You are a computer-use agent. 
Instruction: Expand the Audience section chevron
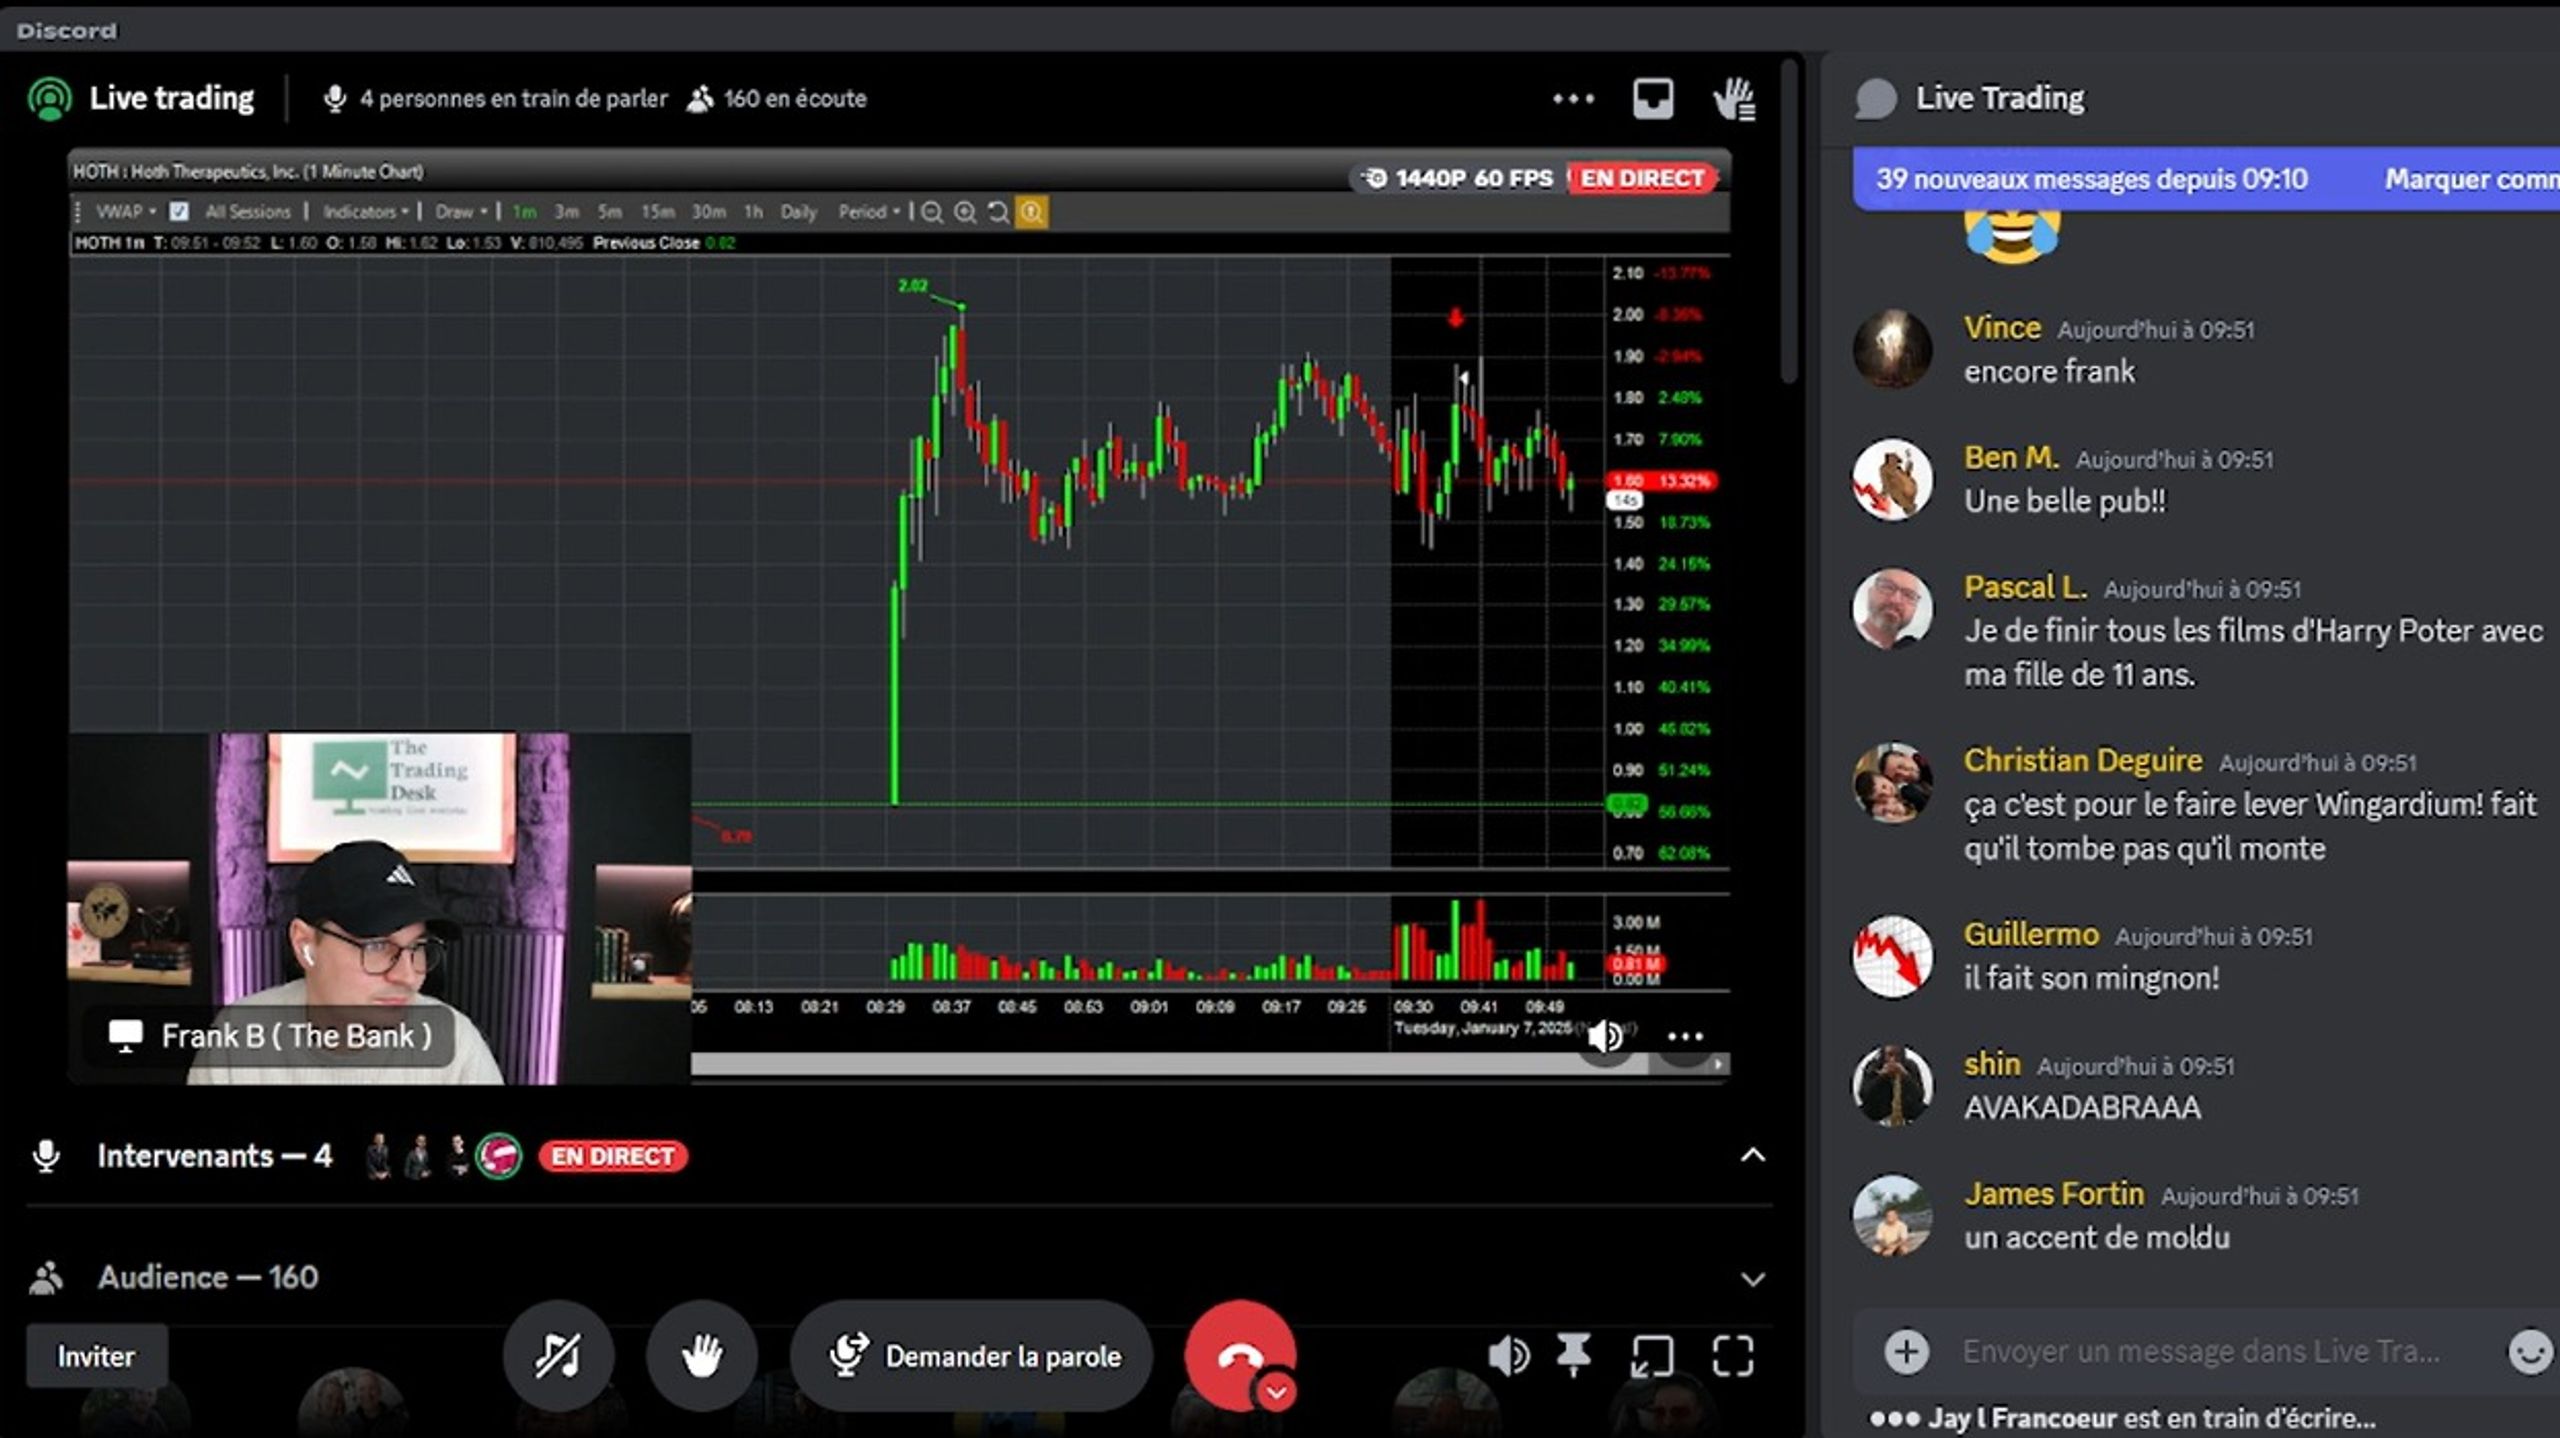click(1753, 1279)
